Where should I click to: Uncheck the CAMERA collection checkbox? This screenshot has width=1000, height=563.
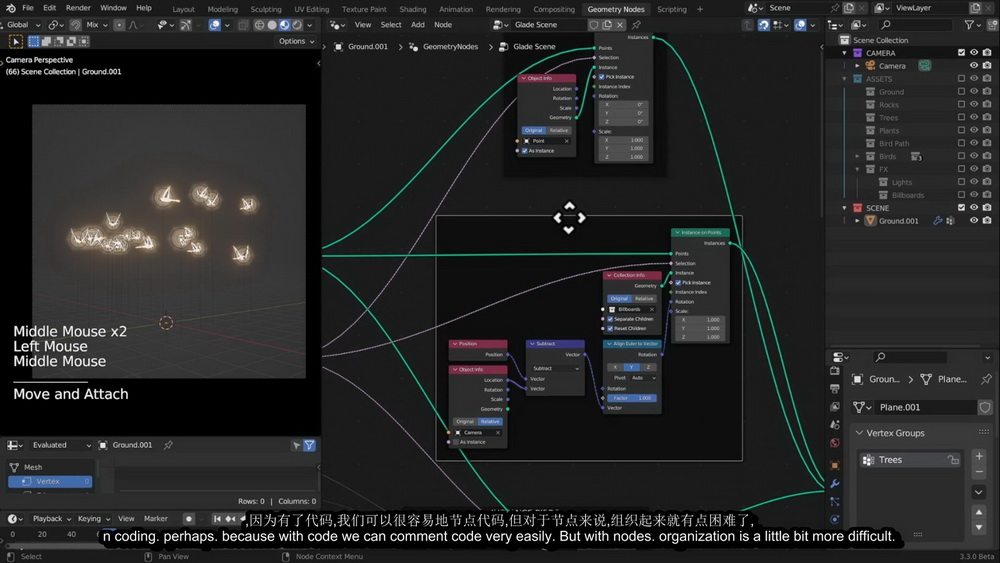click(x=961, y=53)
